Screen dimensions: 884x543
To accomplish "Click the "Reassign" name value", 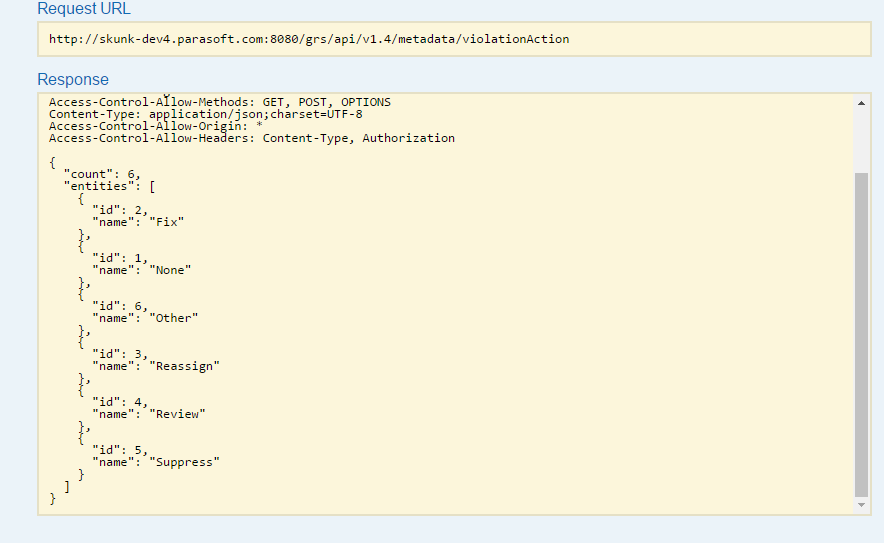I will pyautogui.click(x=184, y=366).
